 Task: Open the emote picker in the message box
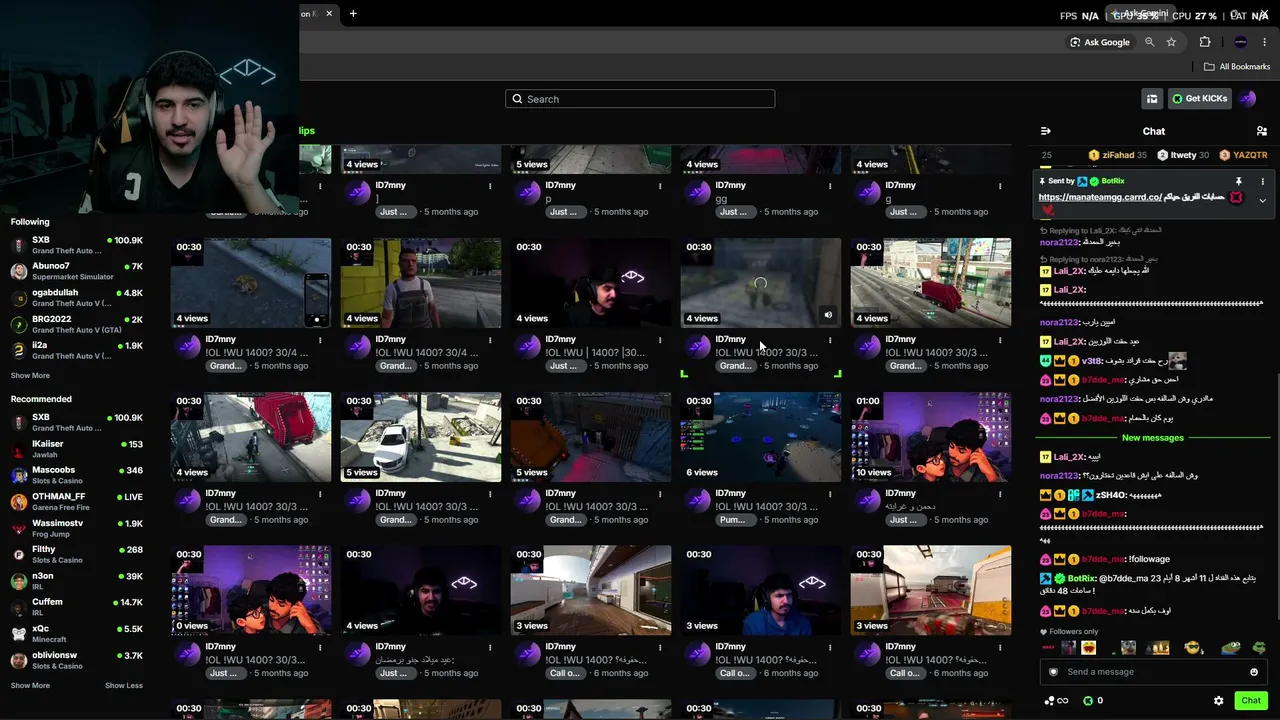[x=1253, y=672]
